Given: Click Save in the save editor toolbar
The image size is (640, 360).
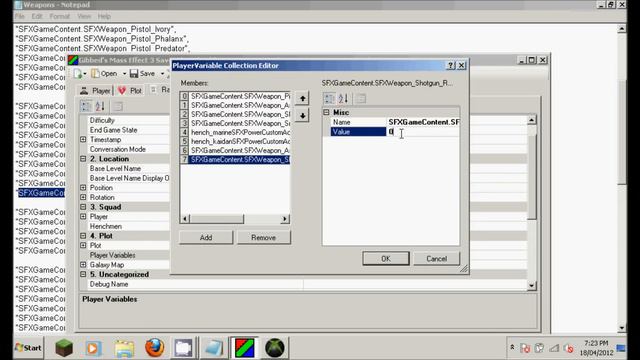Looking at the screenshot, I should point(142,74).
